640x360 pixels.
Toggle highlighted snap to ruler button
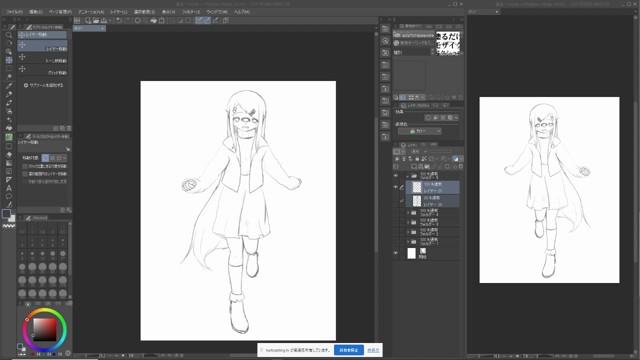pyautogui.click(x=200, y=20)
